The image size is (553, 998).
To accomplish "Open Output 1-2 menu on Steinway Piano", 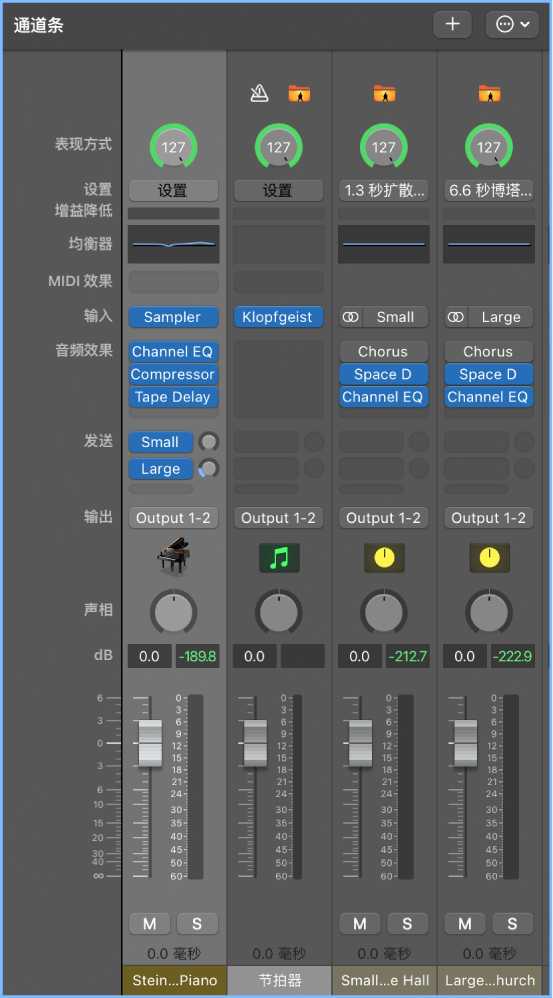I will (173, 518).
